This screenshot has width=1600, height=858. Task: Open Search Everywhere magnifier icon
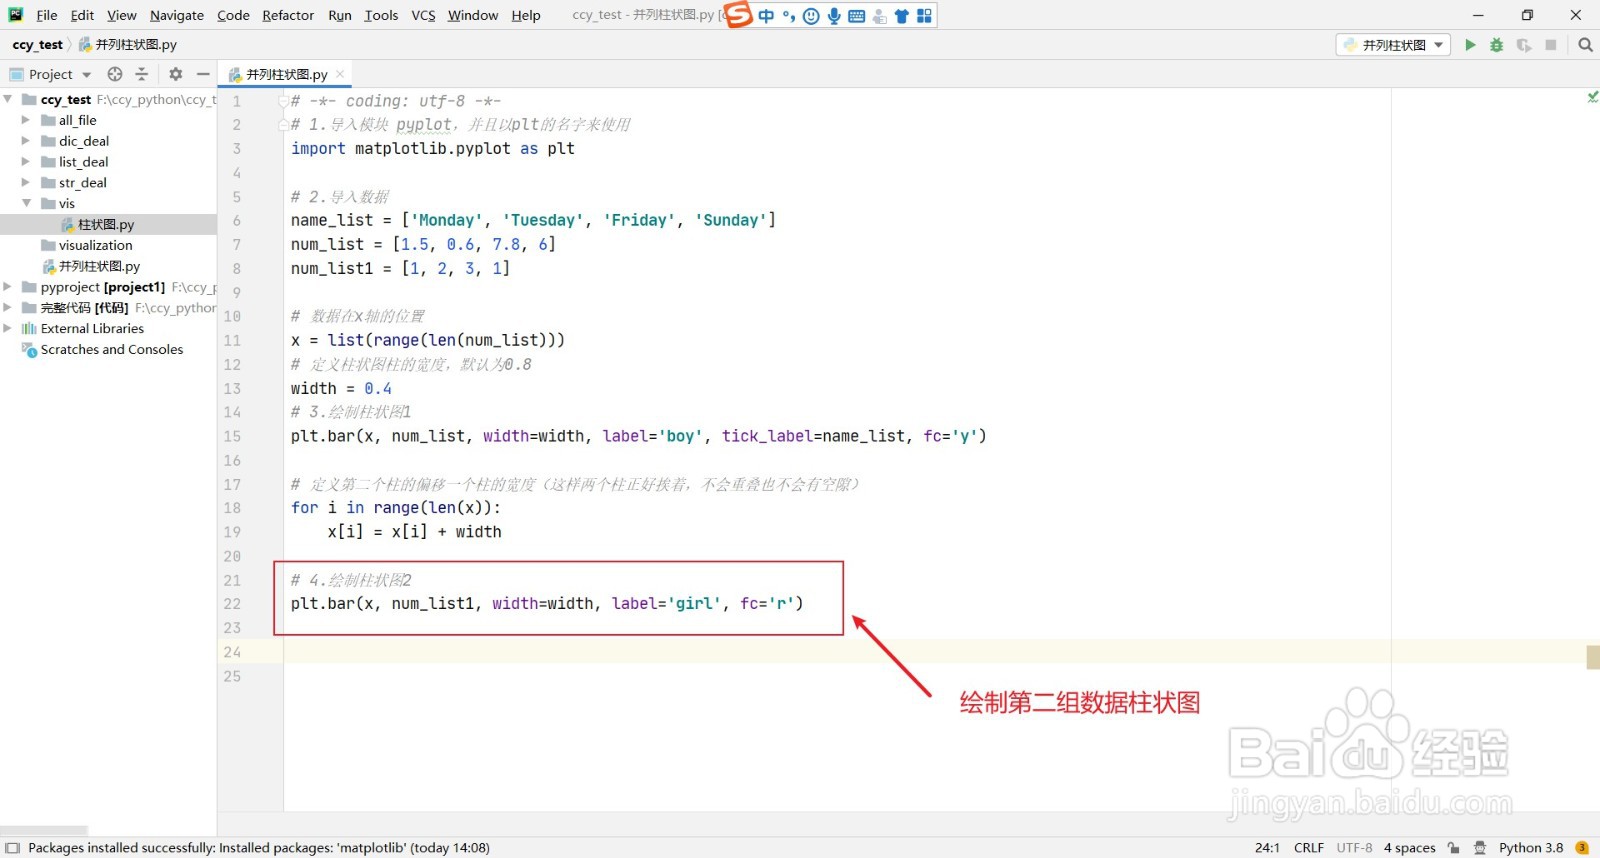tap(1585, 45)
